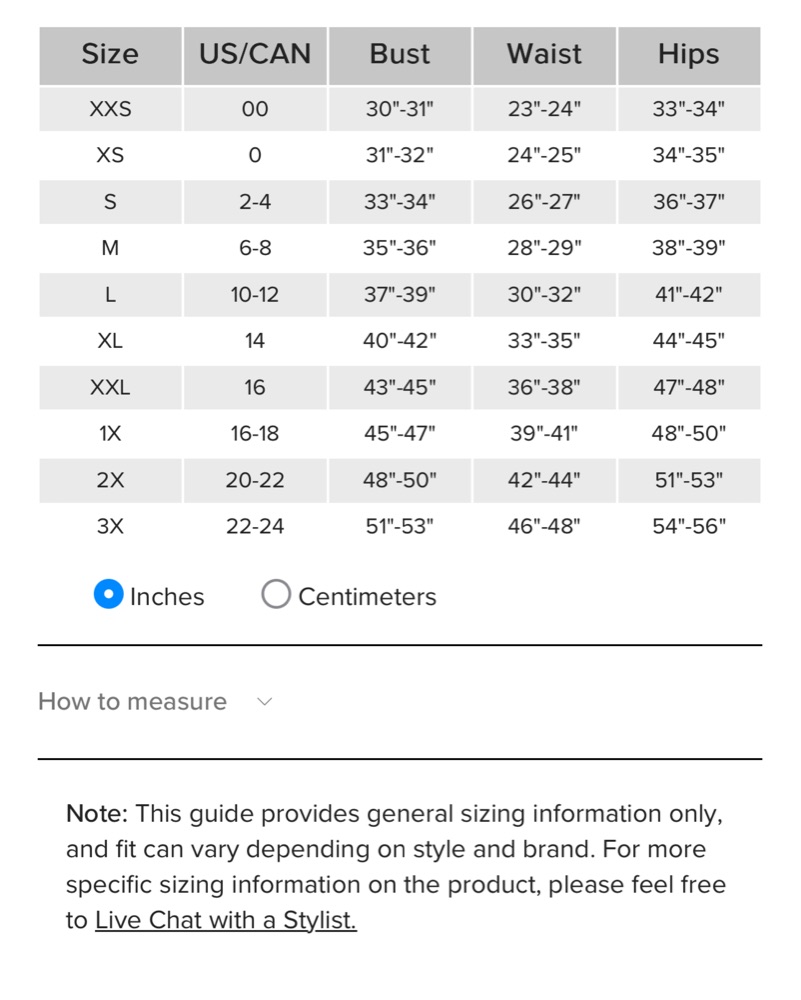The image size is (801, 1000).
Task: Select the XL size cell
Action: [110, 341]
